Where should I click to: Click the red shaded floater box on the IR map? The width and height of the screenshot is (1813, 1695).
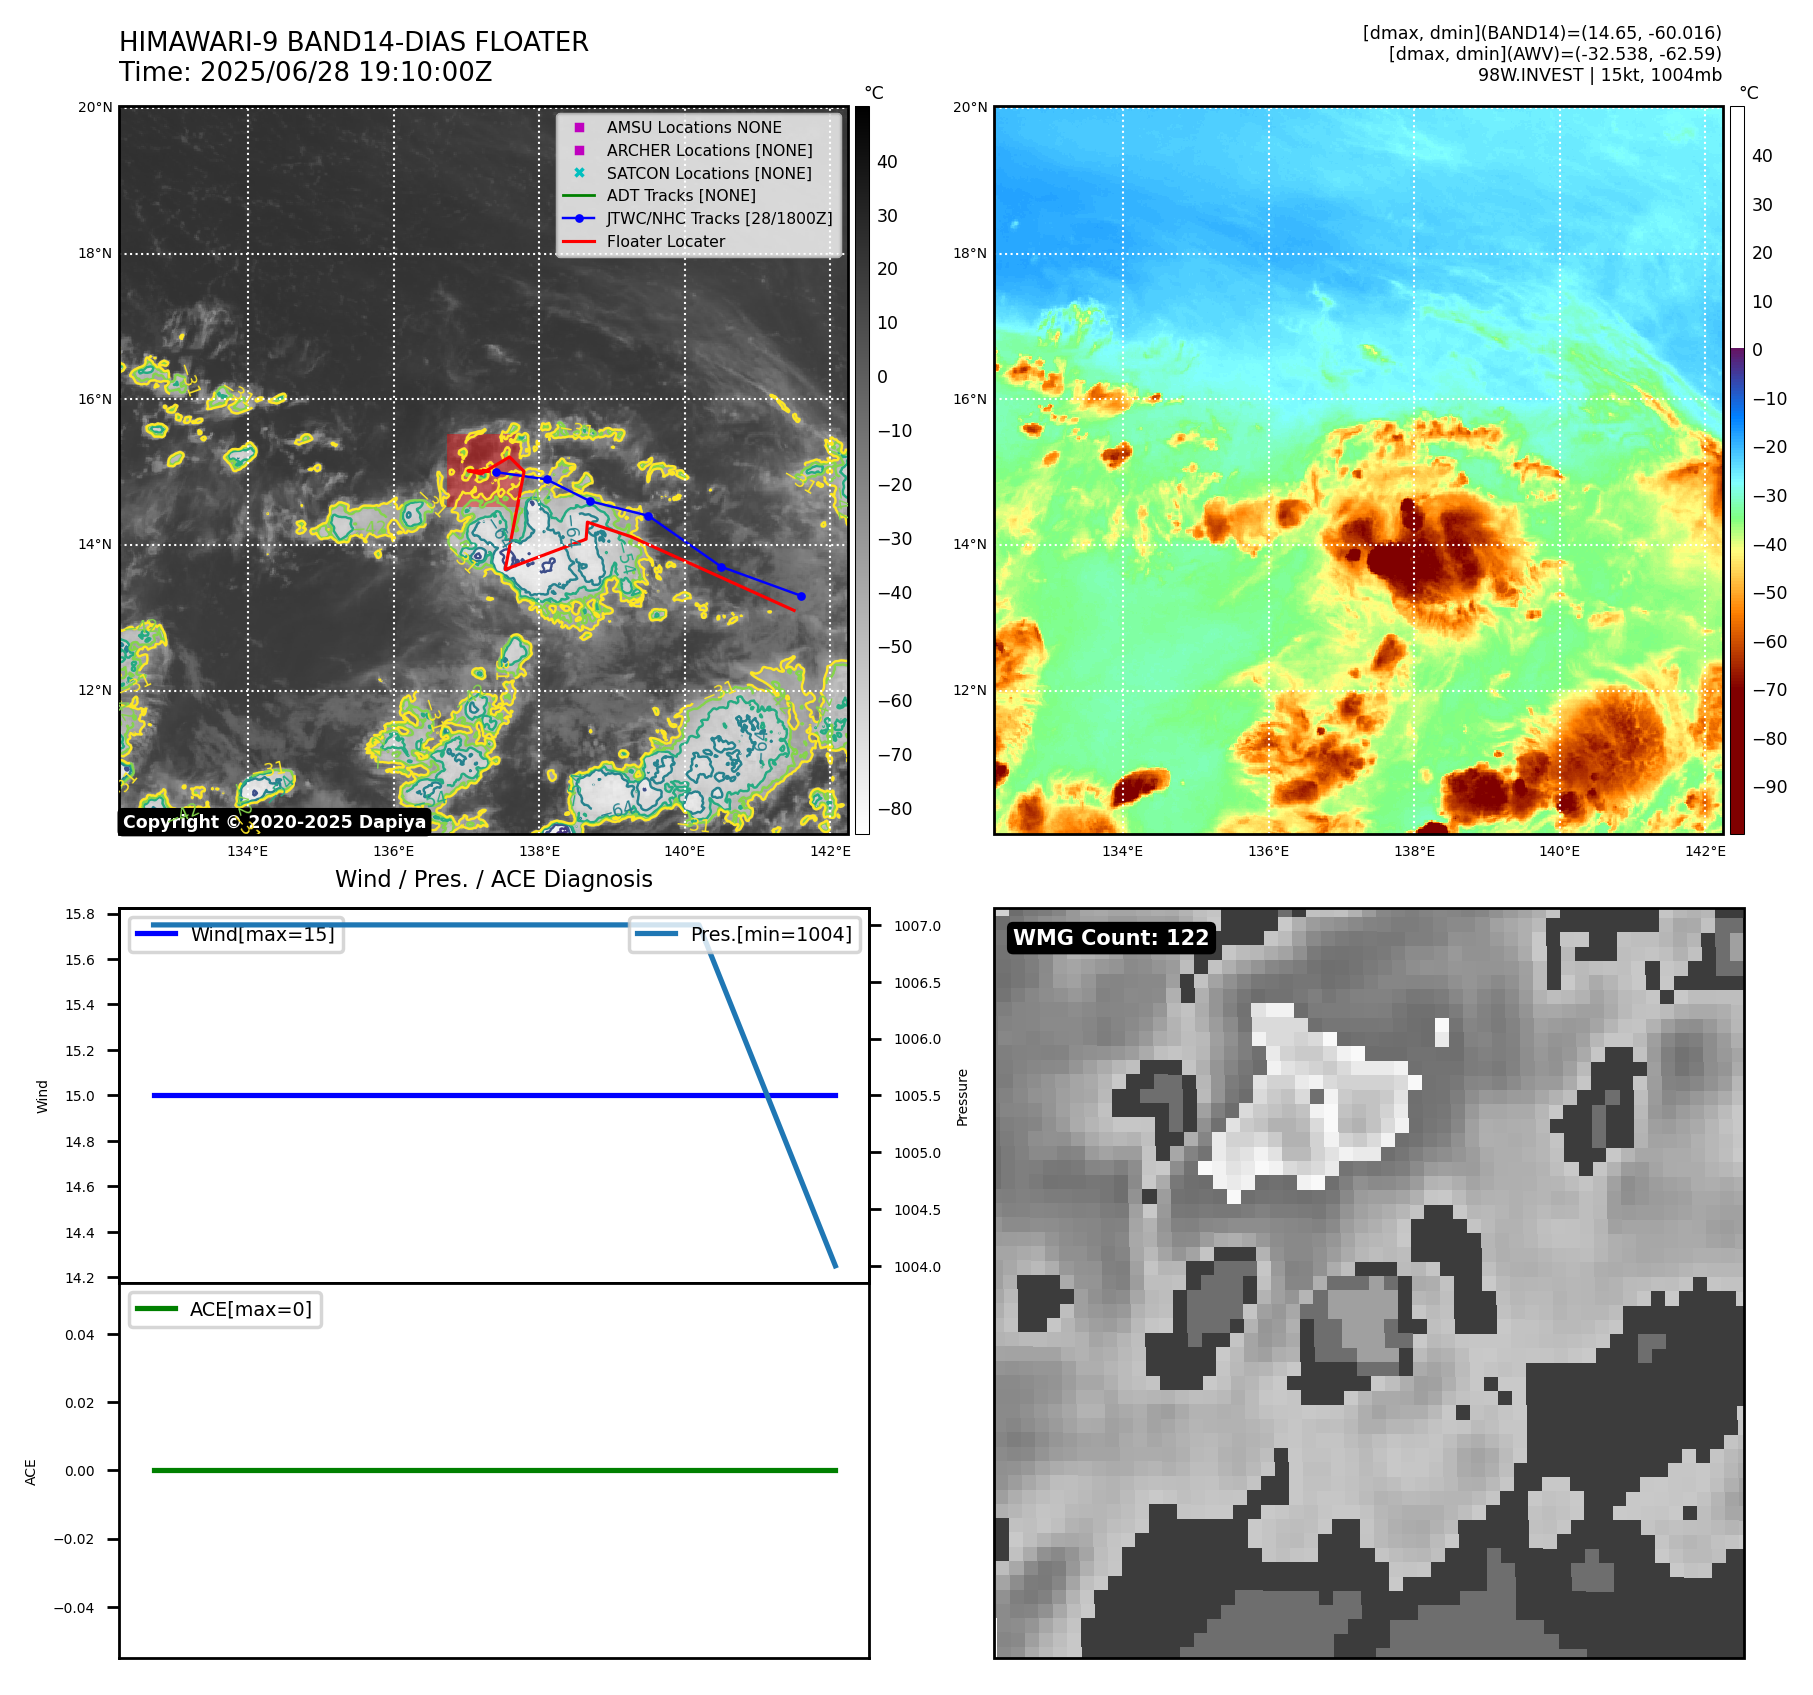[485, 468]
